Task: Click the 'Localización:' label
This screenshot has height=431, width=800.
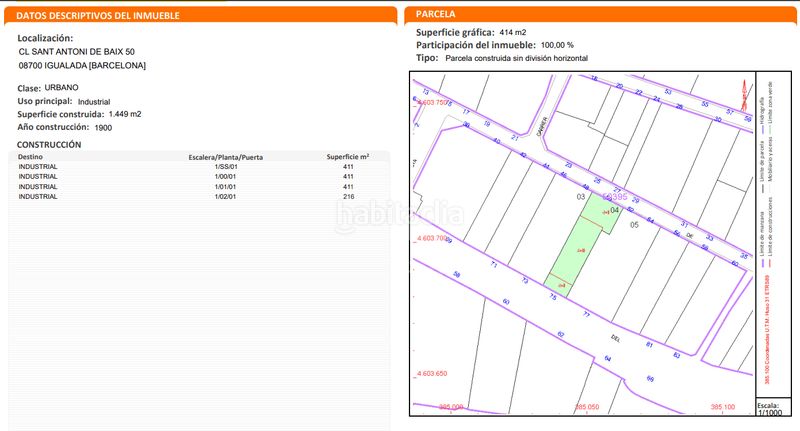Action: (45, 38)
